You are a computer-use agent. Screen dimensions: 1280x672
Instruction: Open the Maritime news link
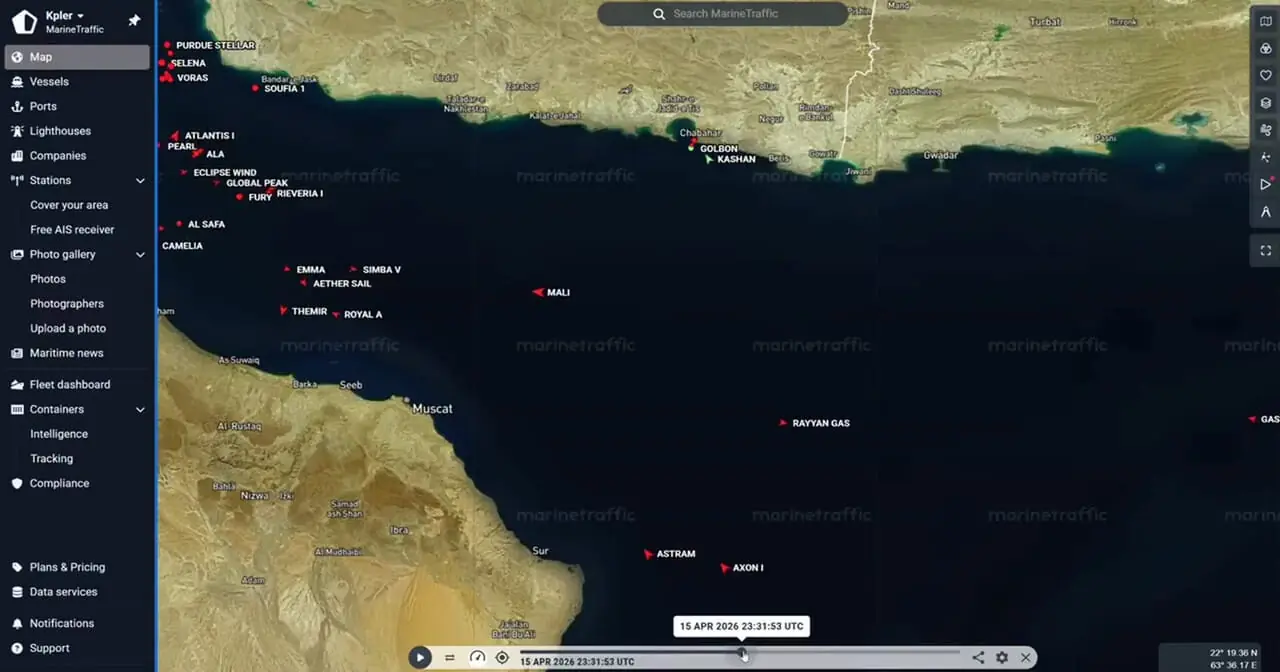pyautogui.click(x=66, y=353)
